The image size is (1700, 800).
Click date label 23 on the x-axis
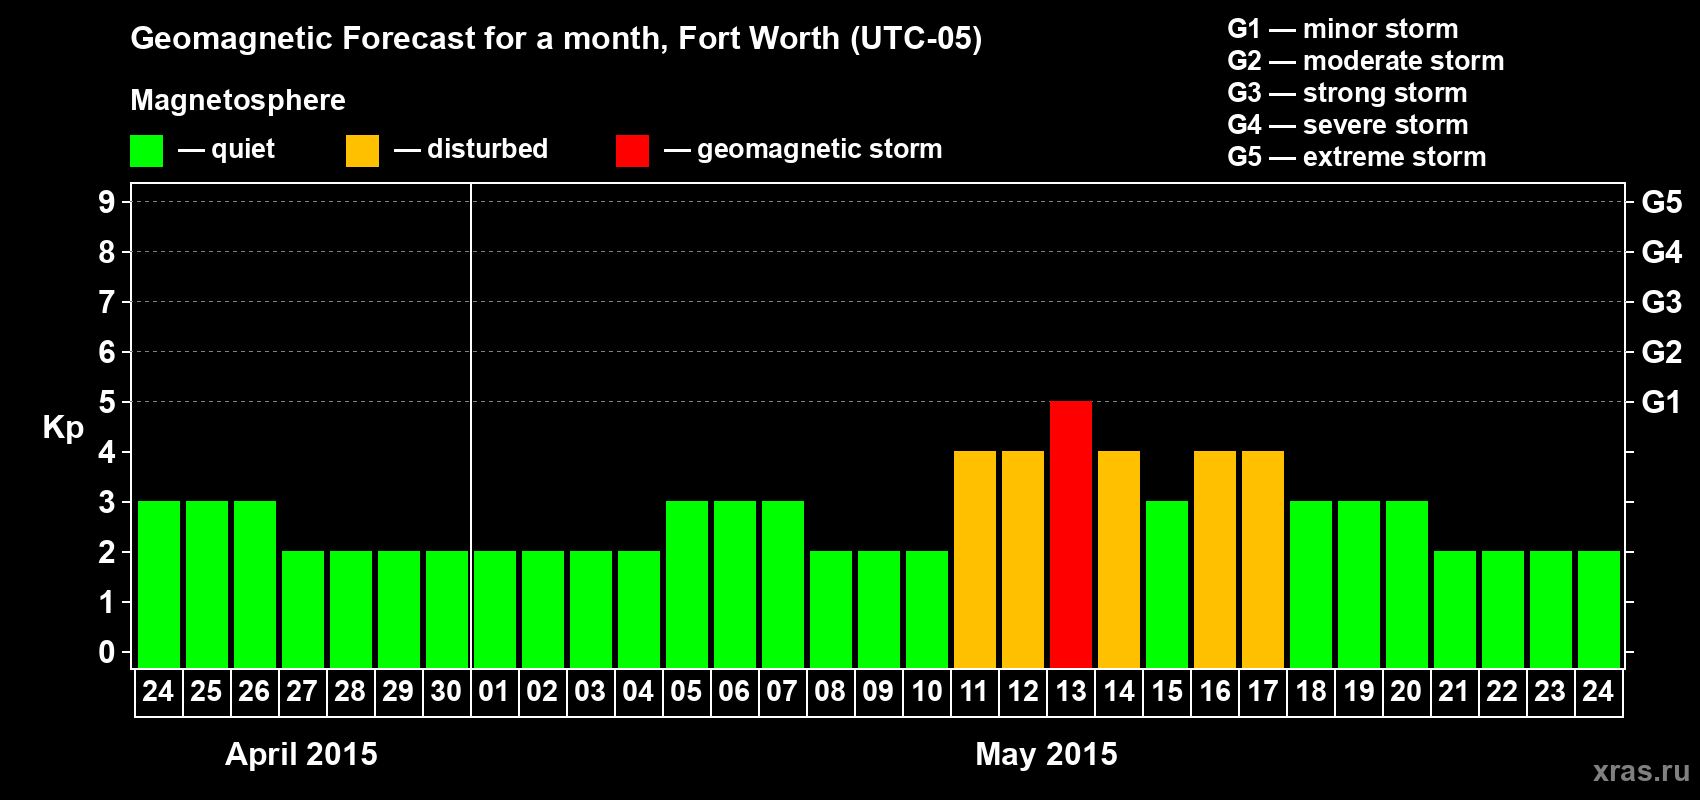1550,692
